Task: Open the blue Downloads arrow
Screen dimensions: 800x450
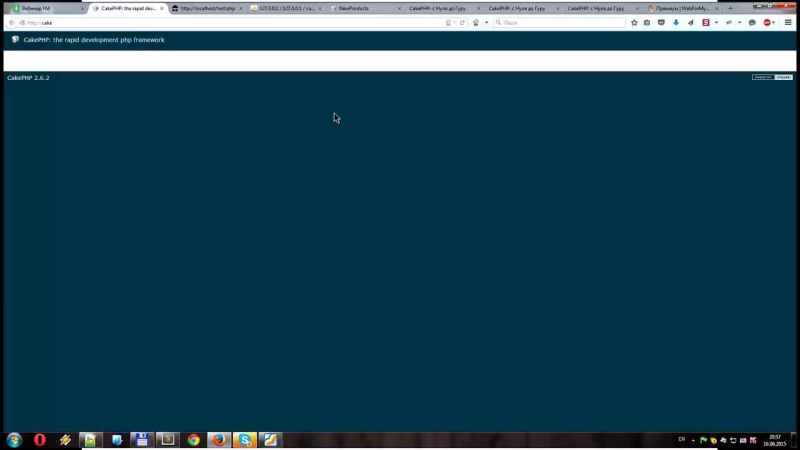Action: coord(676,23)
